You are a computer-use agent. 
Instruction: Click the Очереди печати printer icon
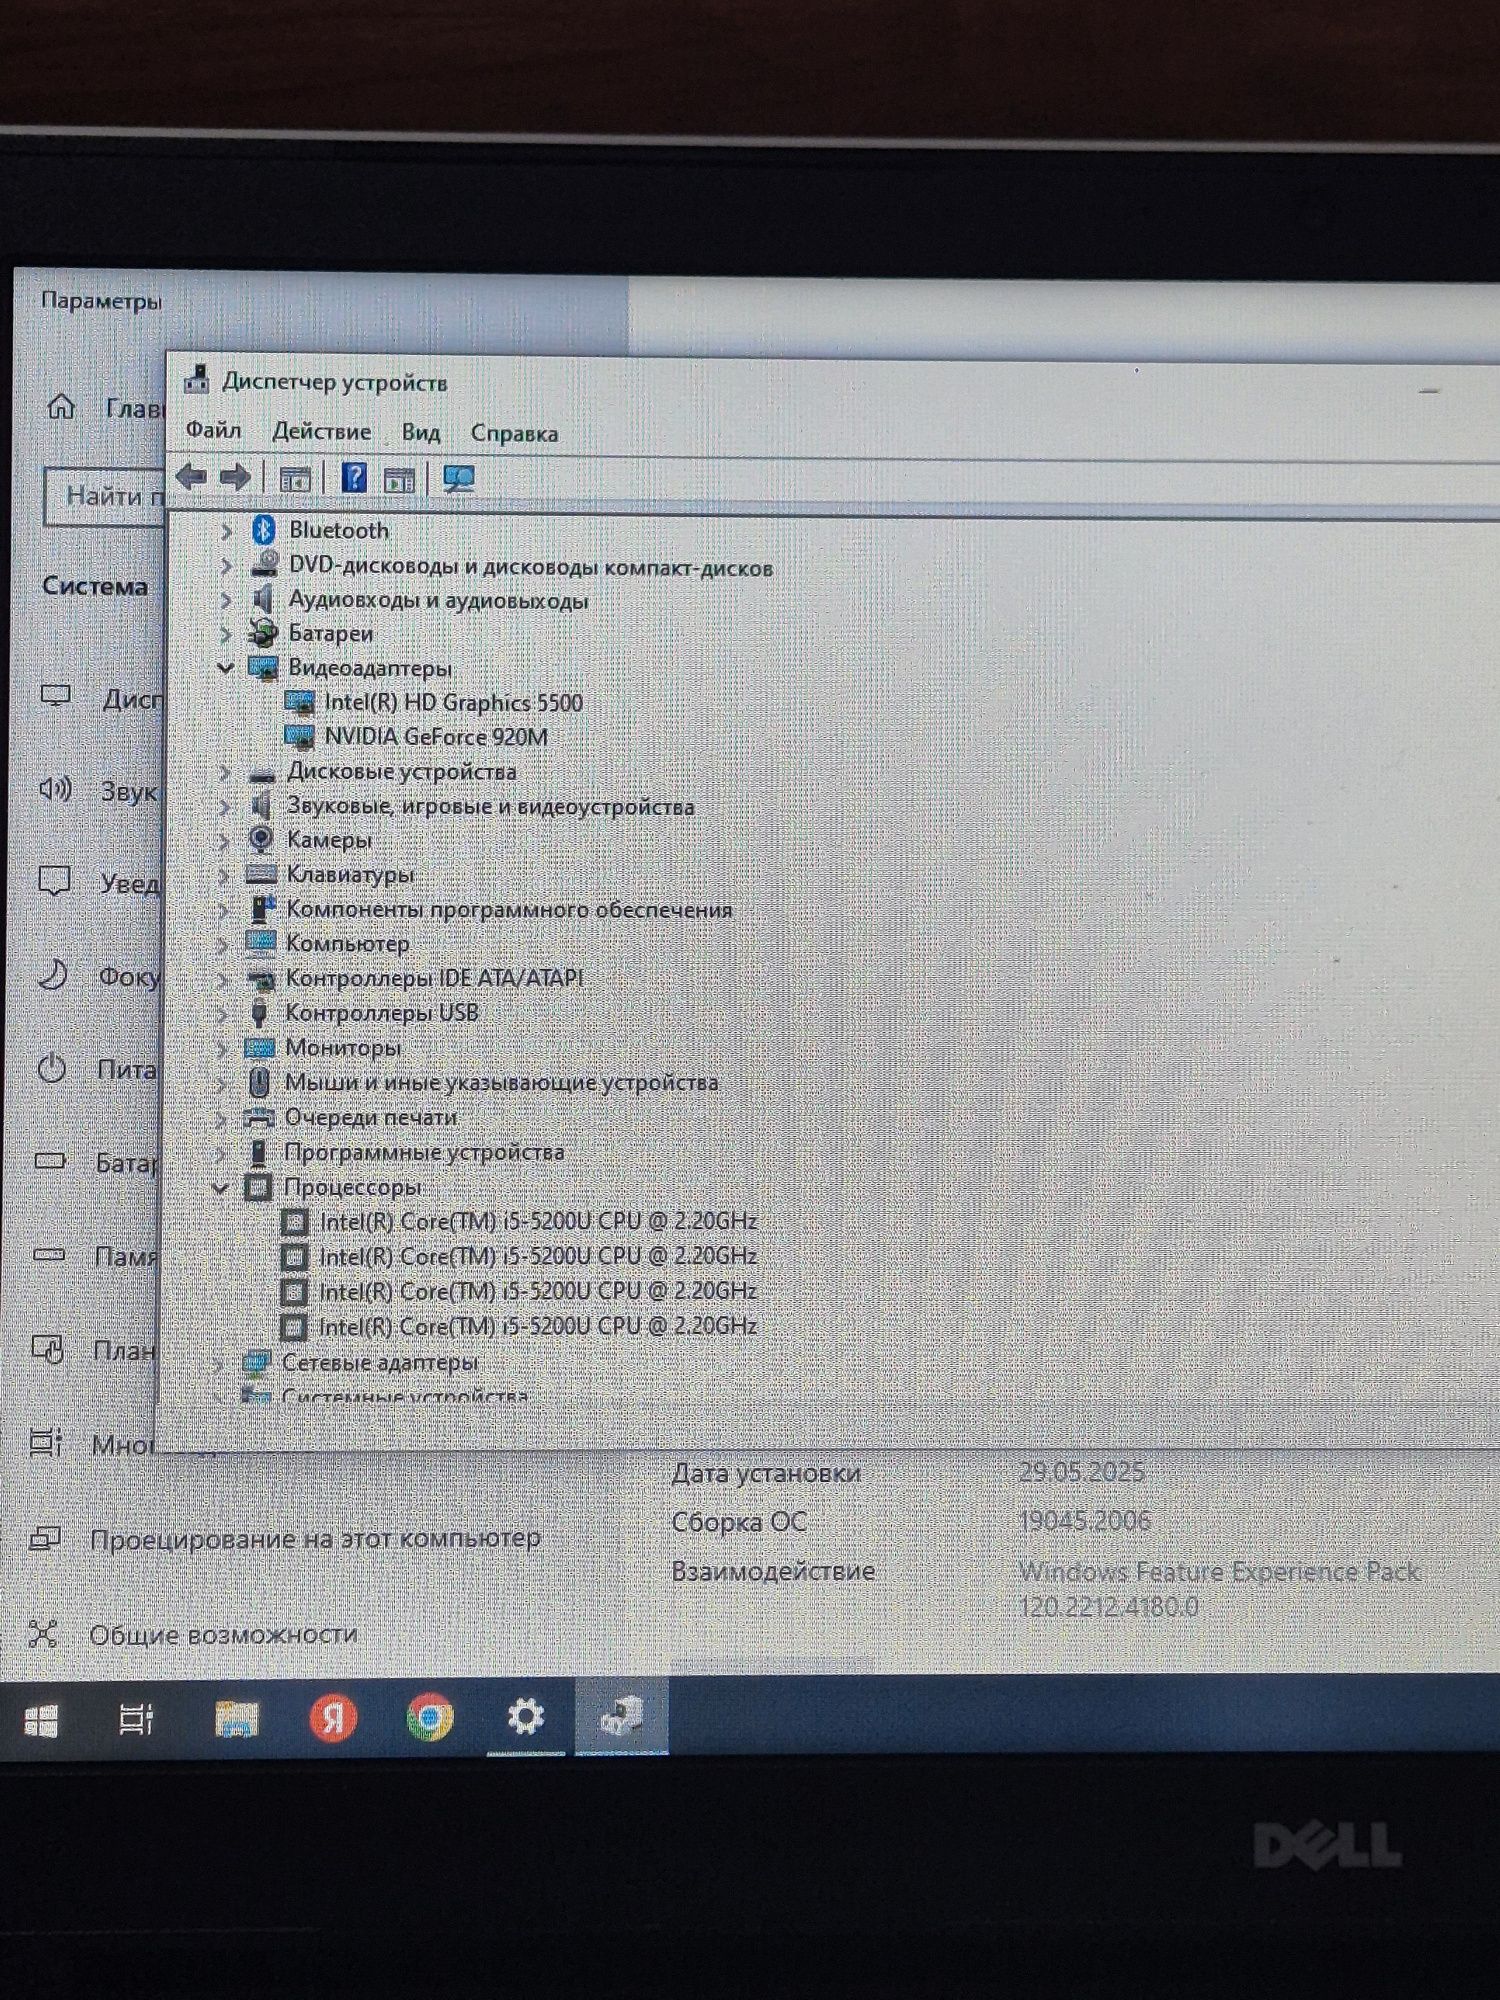[x=259, y=1117]
